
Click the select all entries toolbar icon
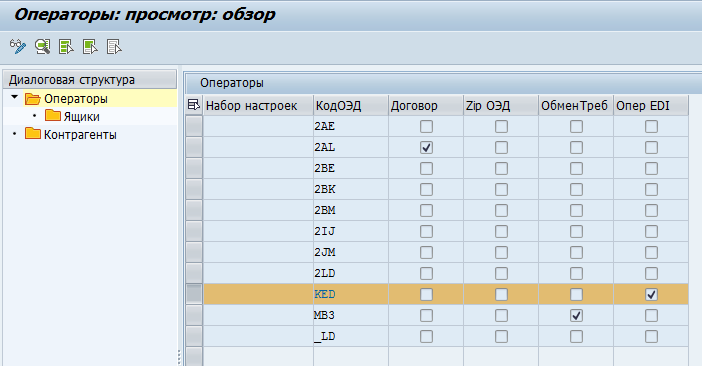click(66, 47)
